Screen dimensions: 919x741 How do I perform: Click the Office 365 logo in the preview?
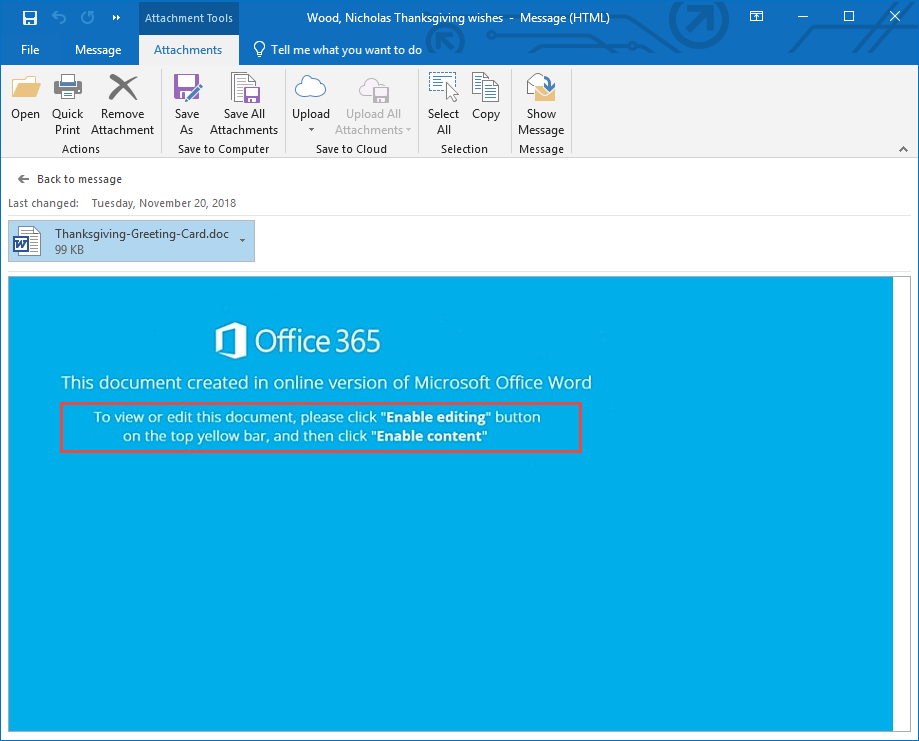coord(298,341)
